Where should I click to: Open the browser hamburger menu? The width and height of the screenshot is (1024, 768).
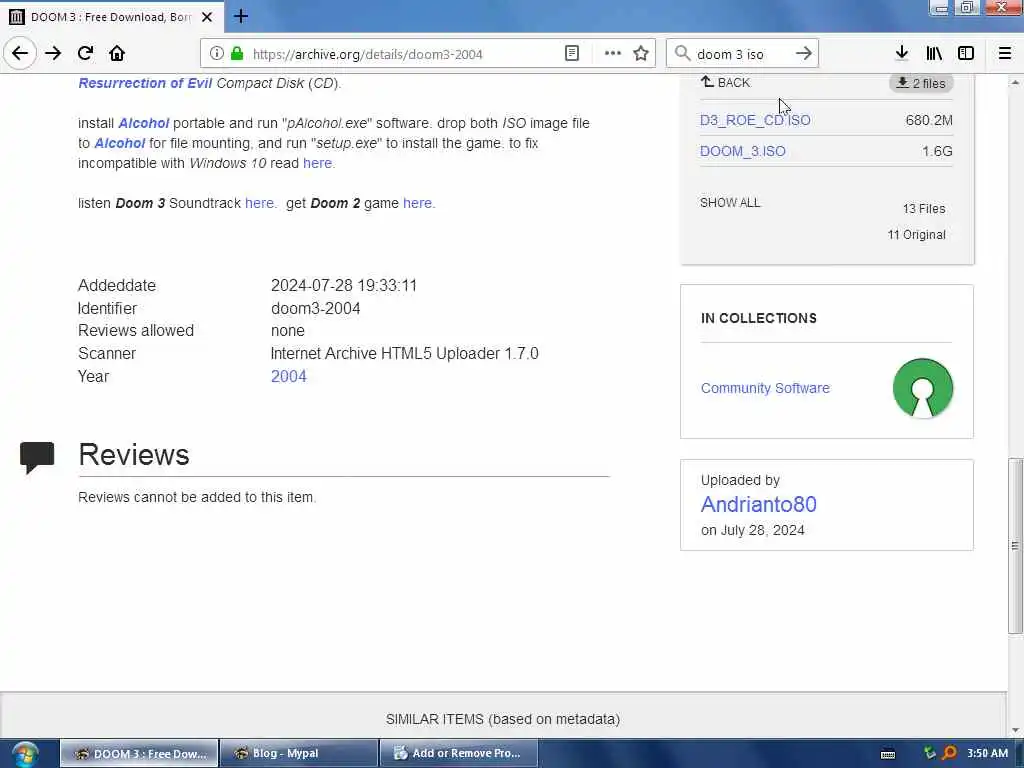[x=1005, y=54]
